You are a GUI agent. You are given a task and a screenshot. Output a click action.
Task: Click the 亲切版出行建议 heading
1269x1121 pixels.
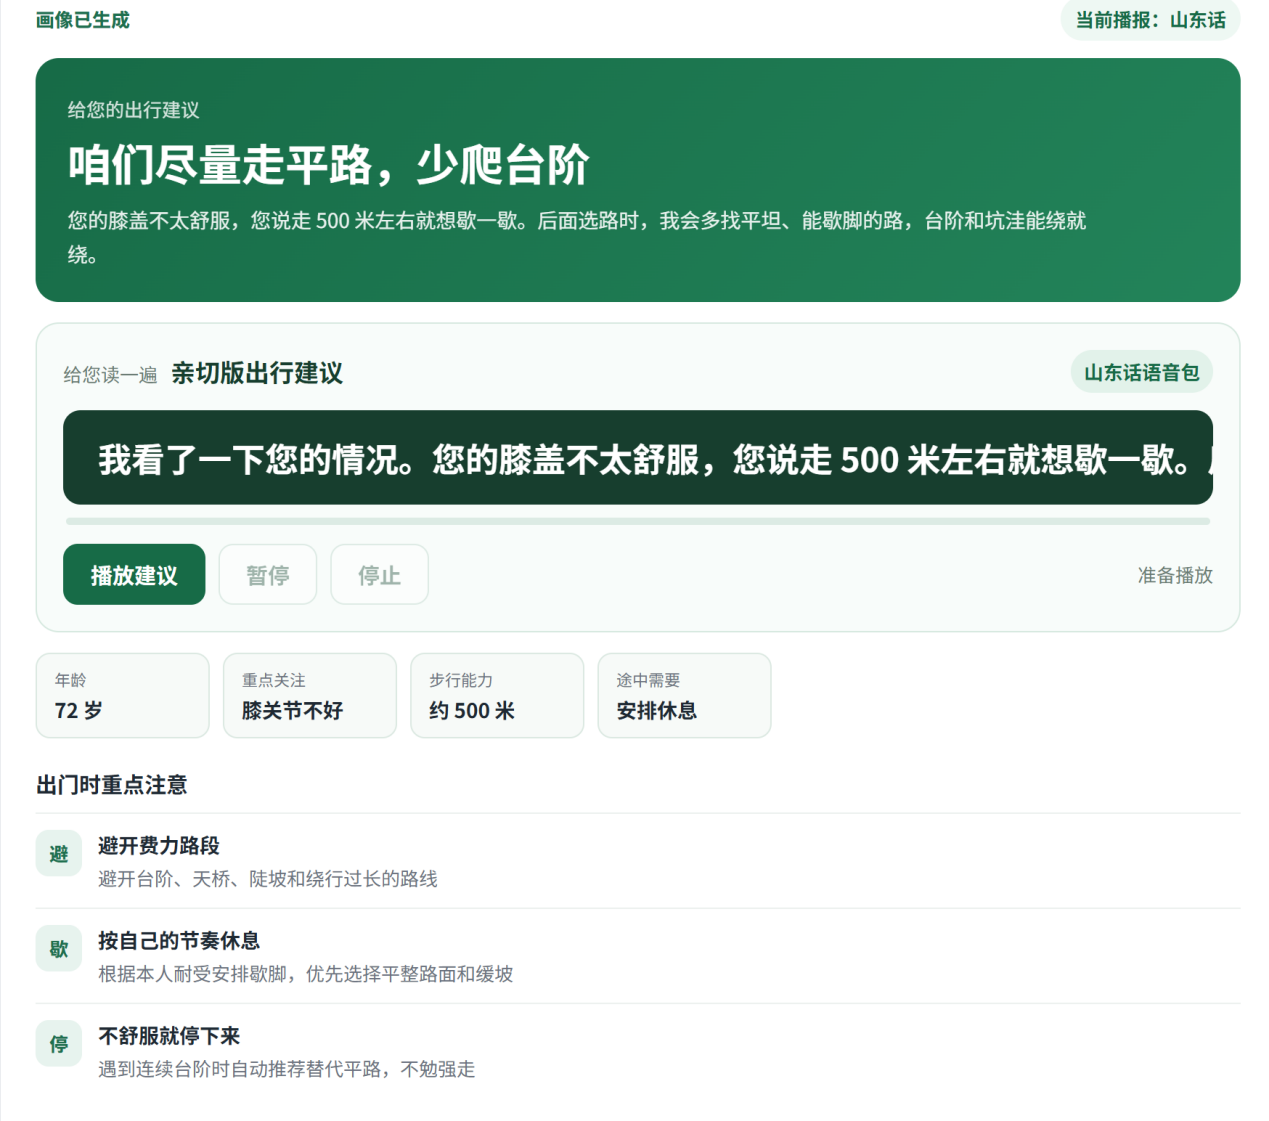click(257, 373)
